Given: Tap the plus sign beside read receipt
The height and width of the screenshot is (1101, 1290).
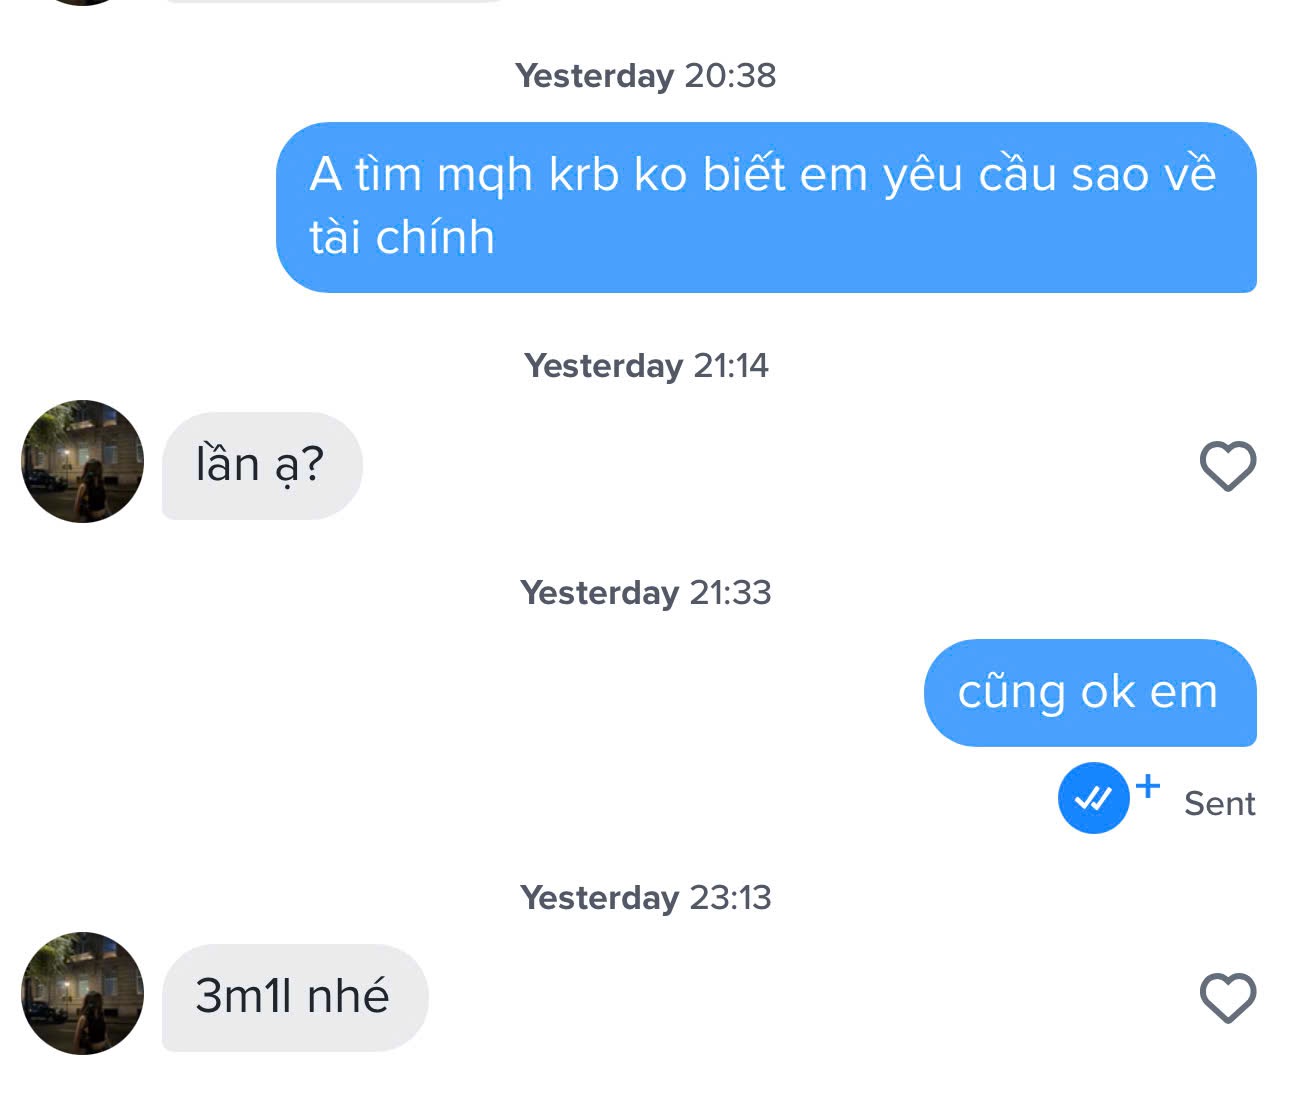Looking at the screenshot, I should tap(1148, 785).
